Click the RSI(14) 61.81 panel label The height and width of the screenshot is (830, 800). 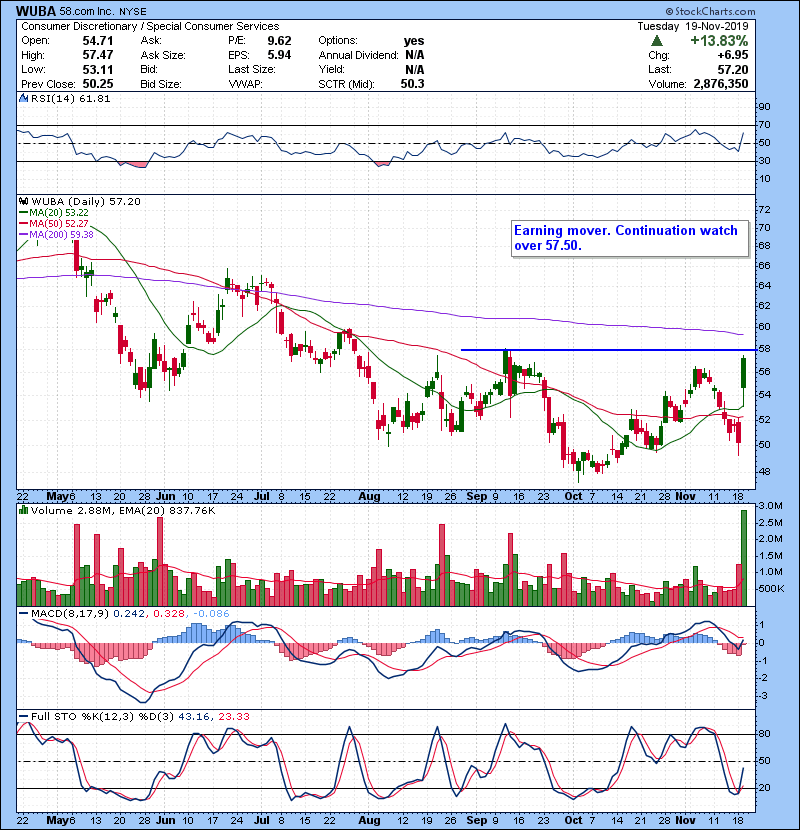tap(70, 98)
